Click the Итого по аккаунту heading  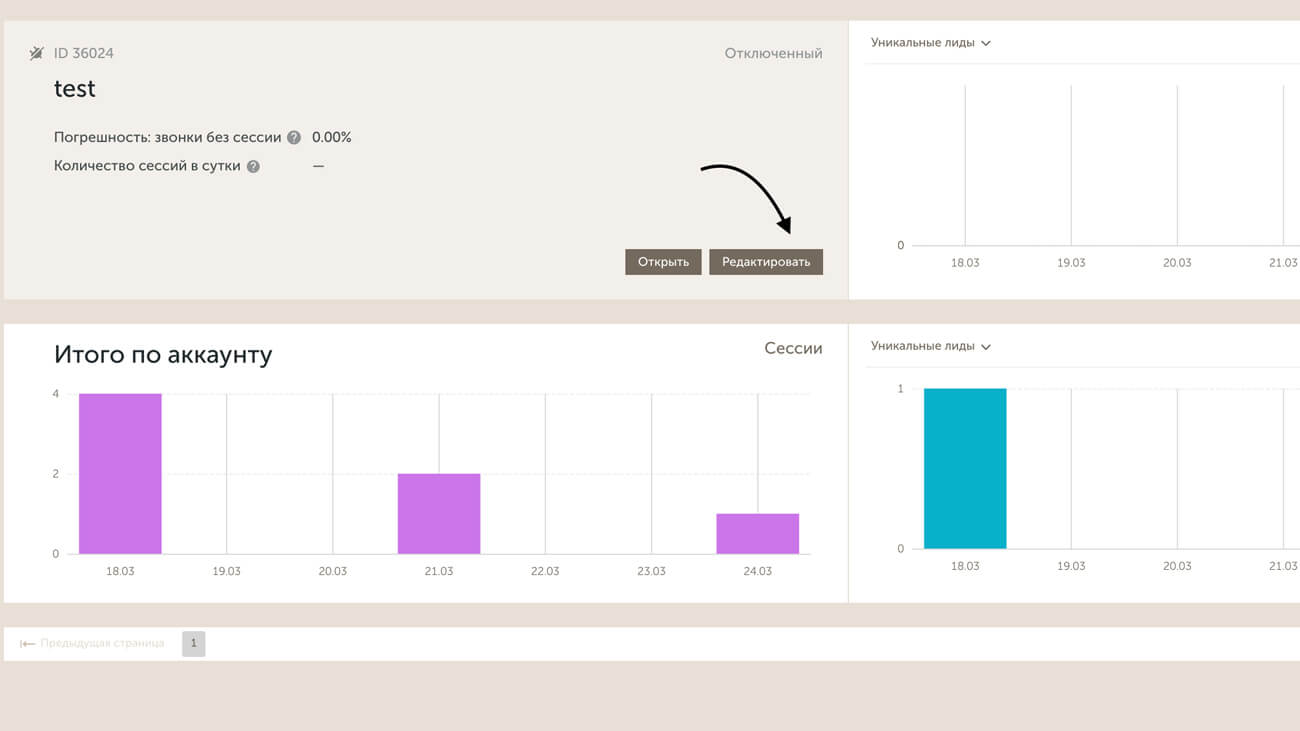click(163, 354)
